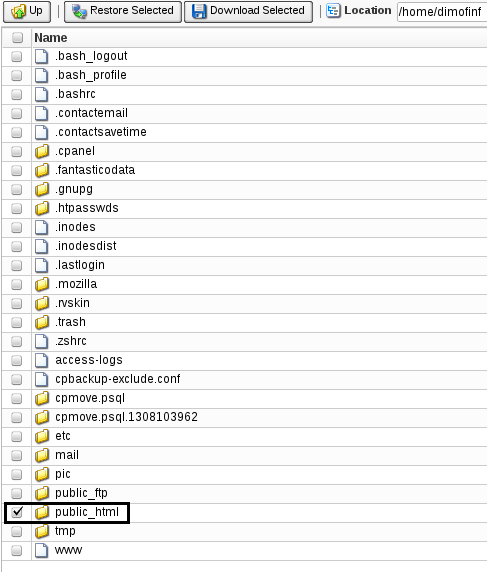Image resolution: width=487 pixels, height=572 pixels.
Task: Click the .rvskin folder icon
Action: pos(42,303)
